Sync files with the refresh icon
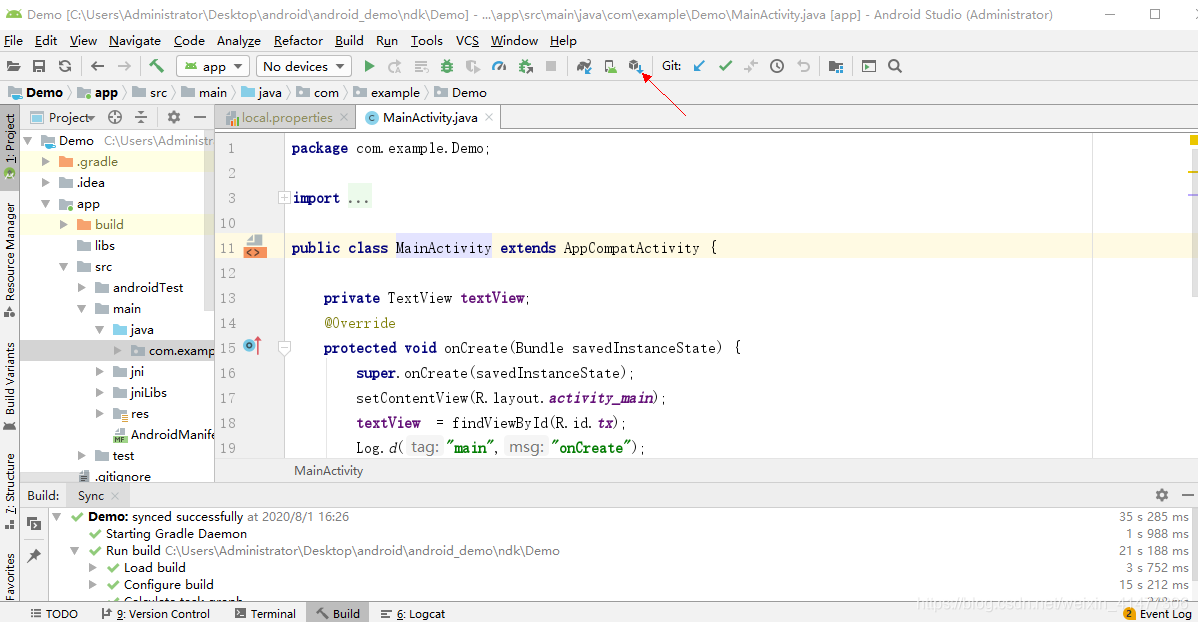The height and width of the screenshot is (622, 1198). [x=65, y=66]
